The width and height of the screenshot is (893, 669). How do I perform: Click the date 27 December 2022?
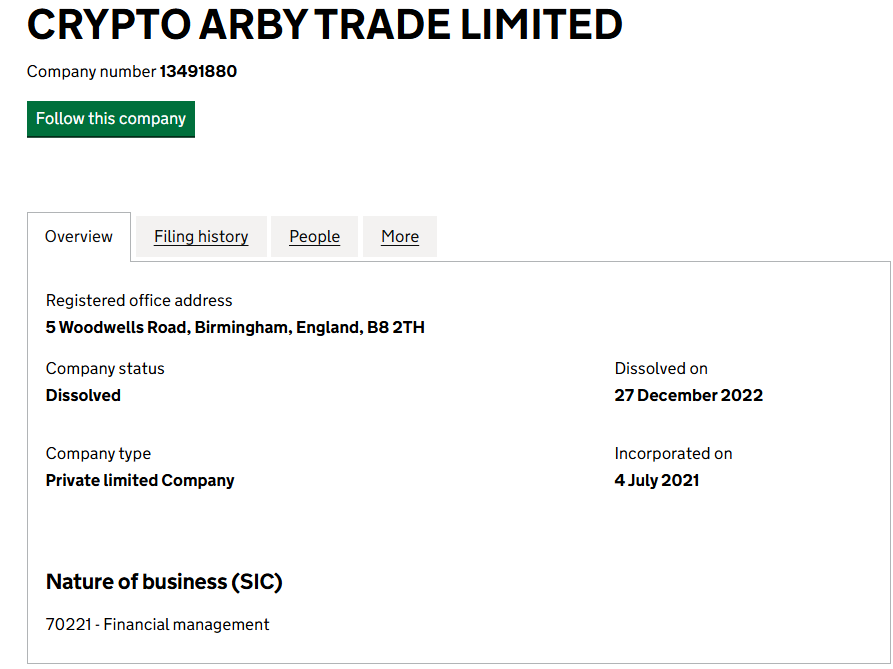coord(688,396)
